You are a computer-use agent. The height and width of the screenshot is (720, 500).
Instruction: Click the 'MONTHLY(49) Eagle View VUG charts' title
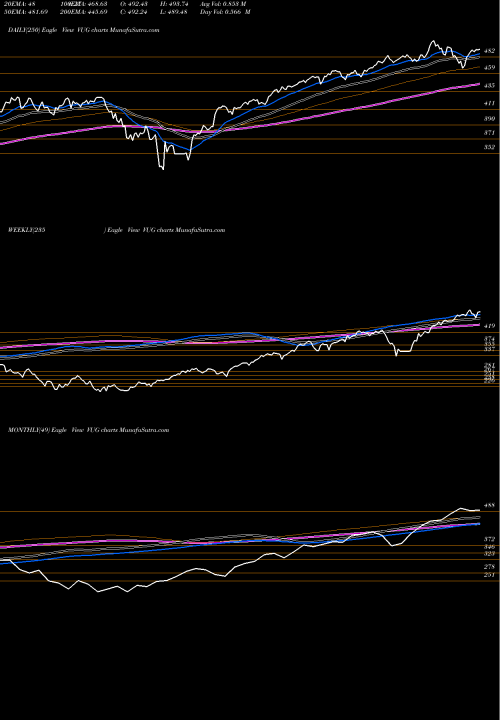pos(89,430)
